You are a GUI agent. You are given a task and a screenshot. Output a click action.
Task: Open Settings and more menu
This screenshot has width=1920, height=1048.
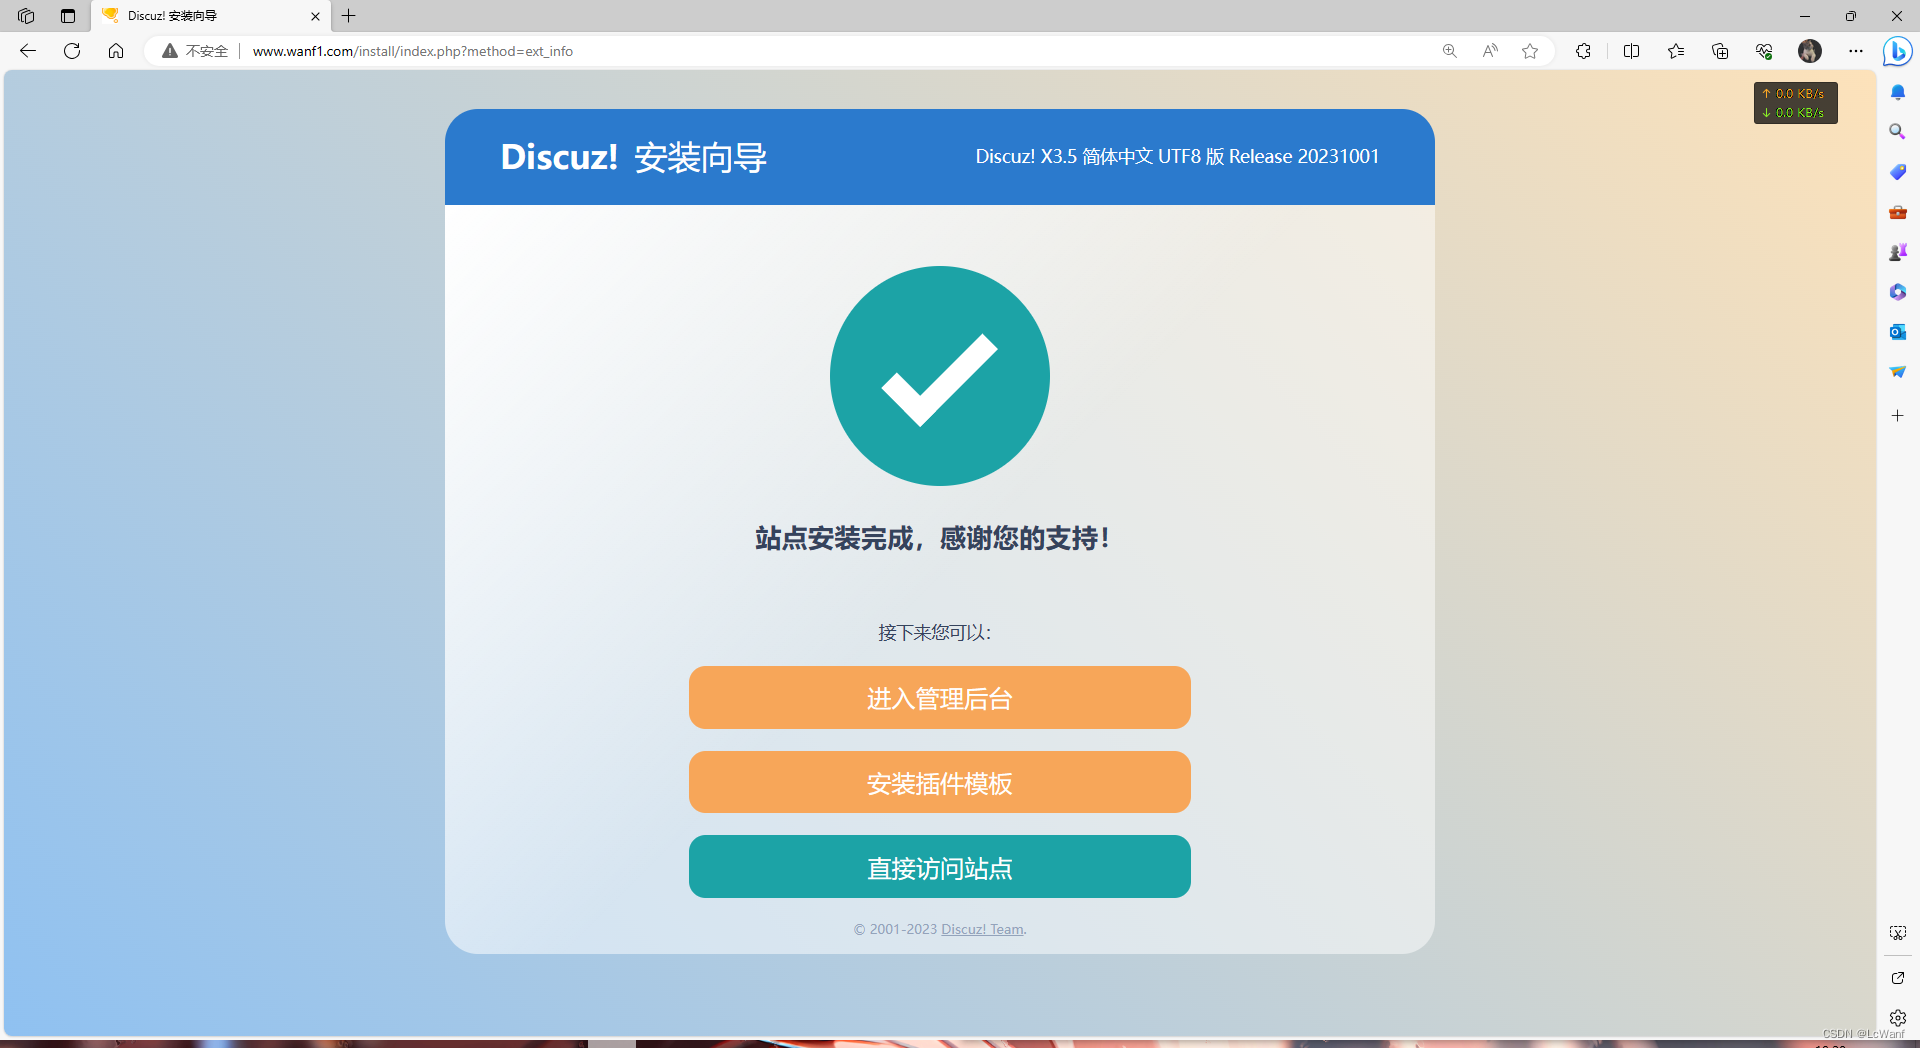pyautogui.click(x=1856, y=51)
